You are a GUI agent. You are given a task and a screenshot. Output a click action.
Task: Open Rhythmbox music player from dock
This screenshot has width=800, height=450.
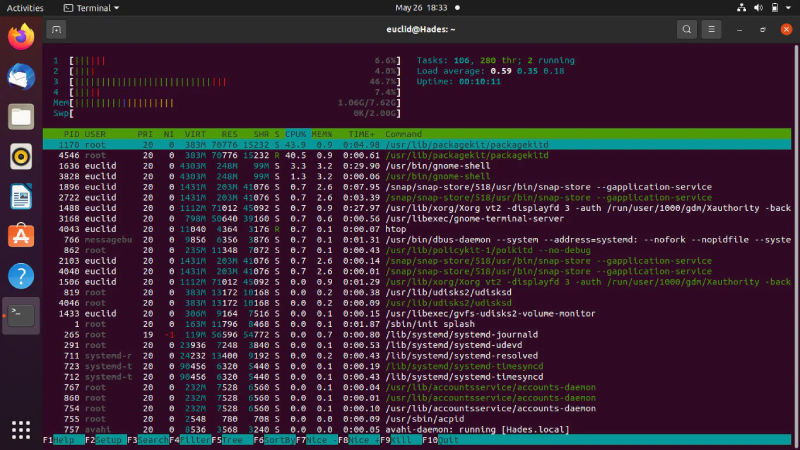point(21,157)
